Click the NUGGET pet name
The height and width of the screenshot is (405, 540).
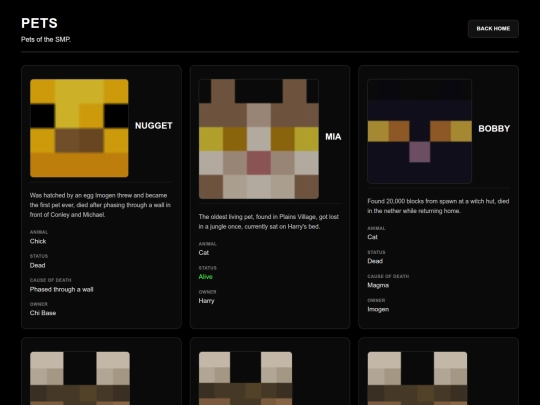[154, 126]
